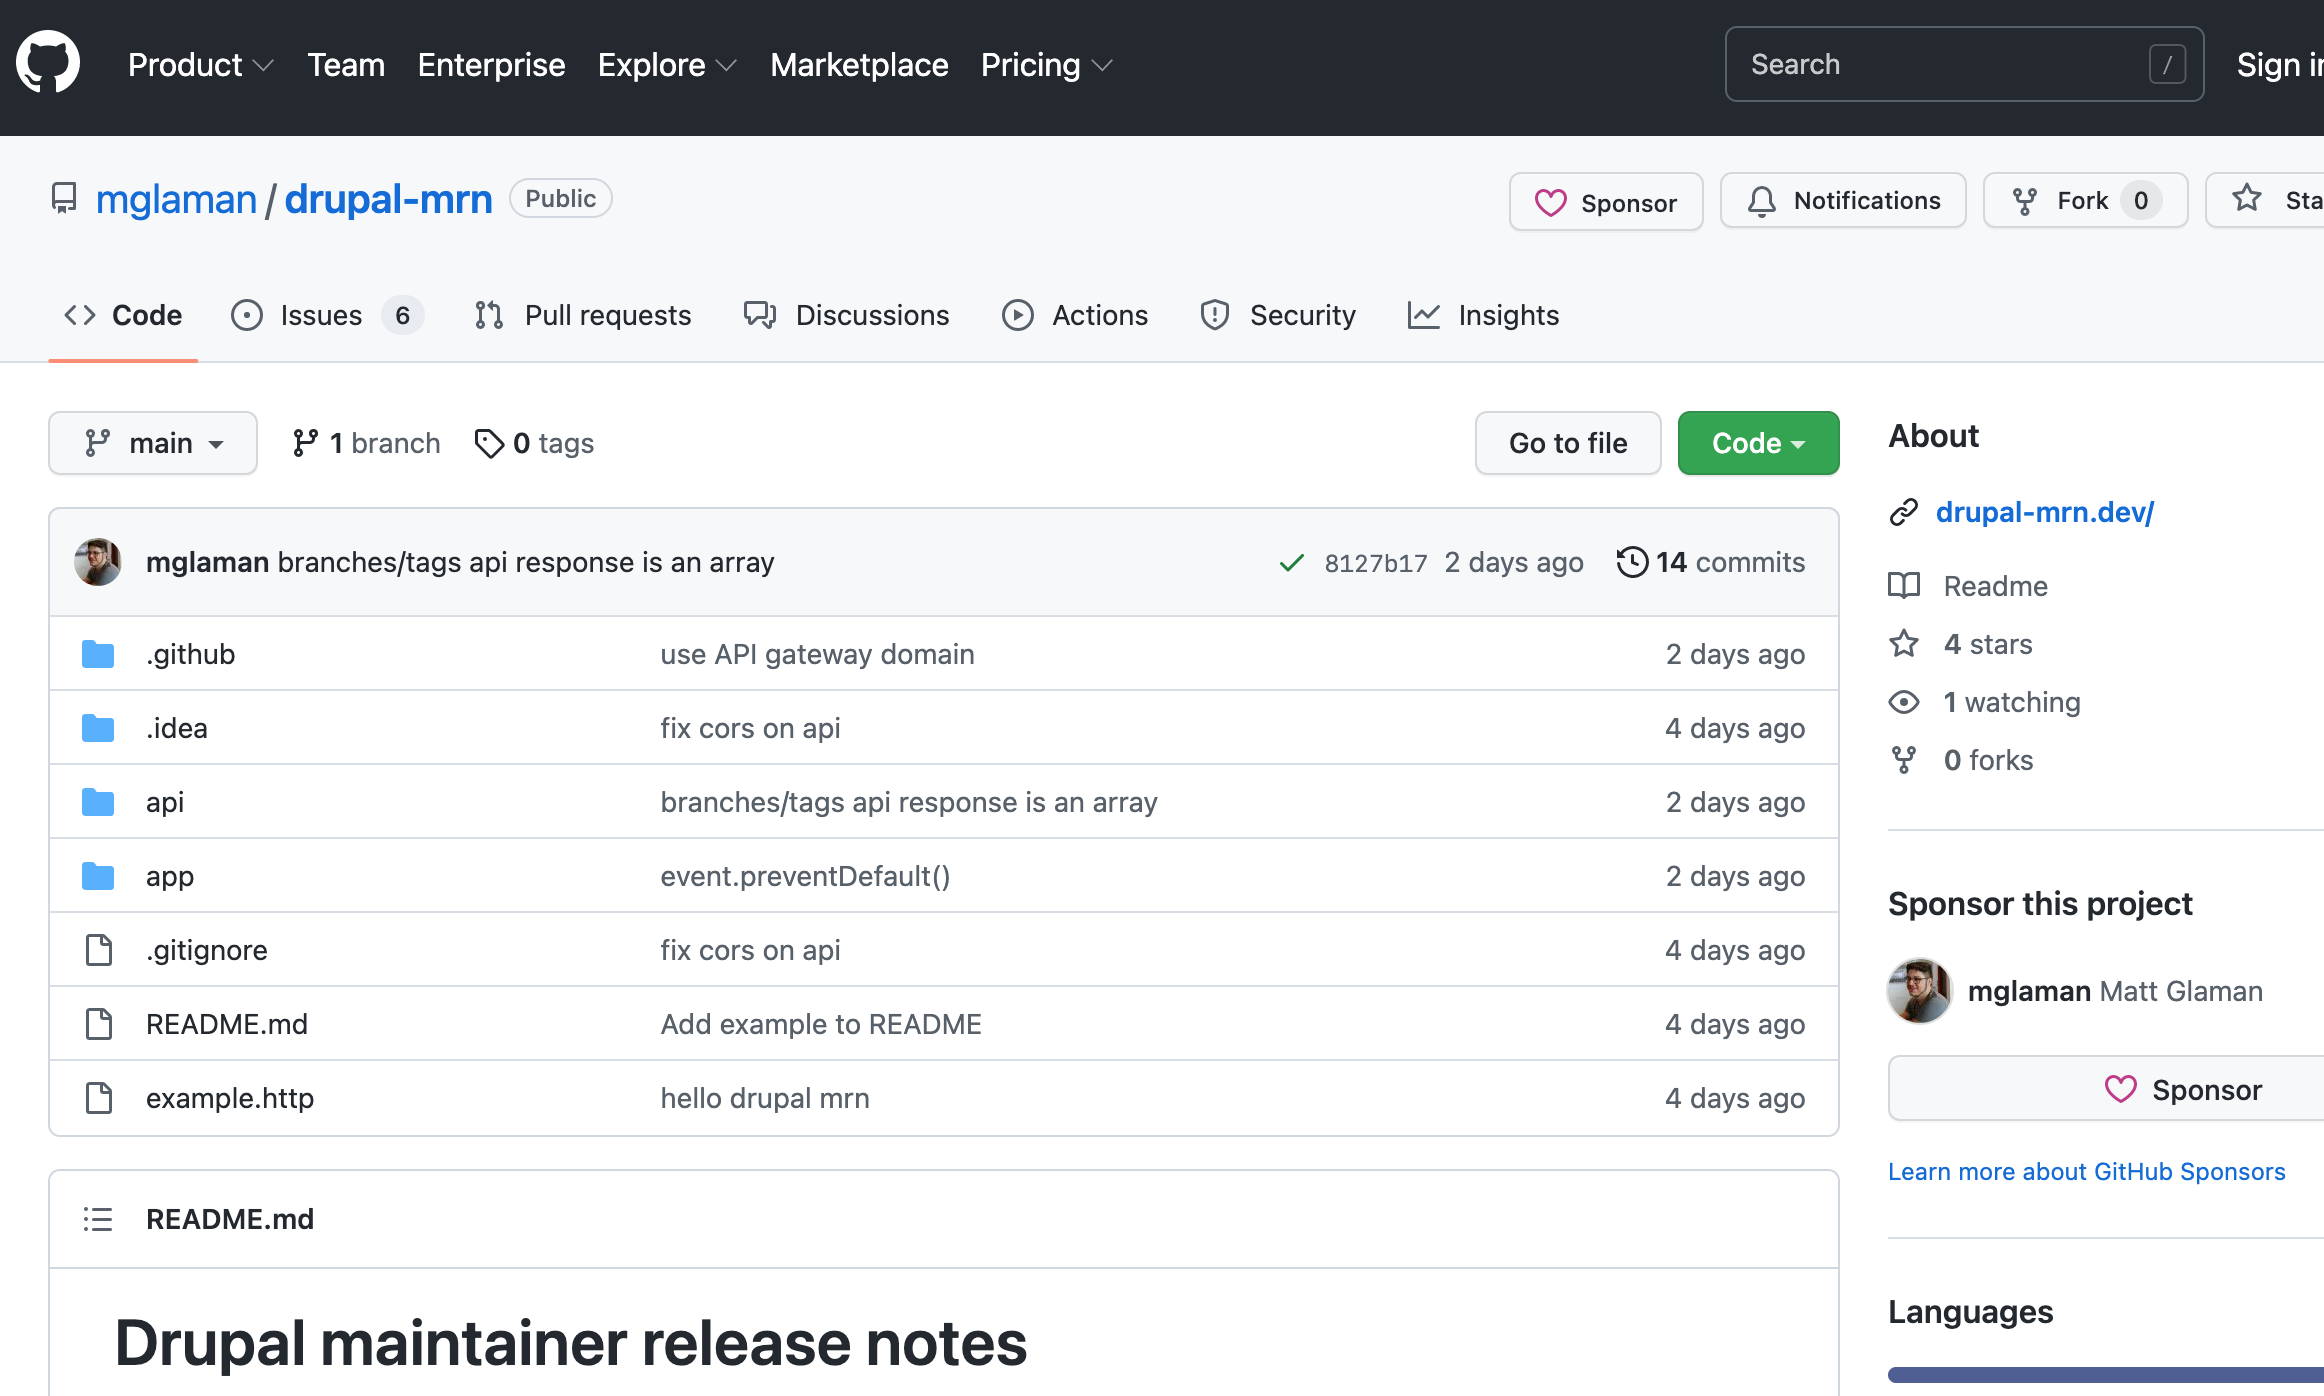The width and height of the screenshot is (2324, 1396).
Task: Switch to the Pull requests tab
Action: click(583, 315)
